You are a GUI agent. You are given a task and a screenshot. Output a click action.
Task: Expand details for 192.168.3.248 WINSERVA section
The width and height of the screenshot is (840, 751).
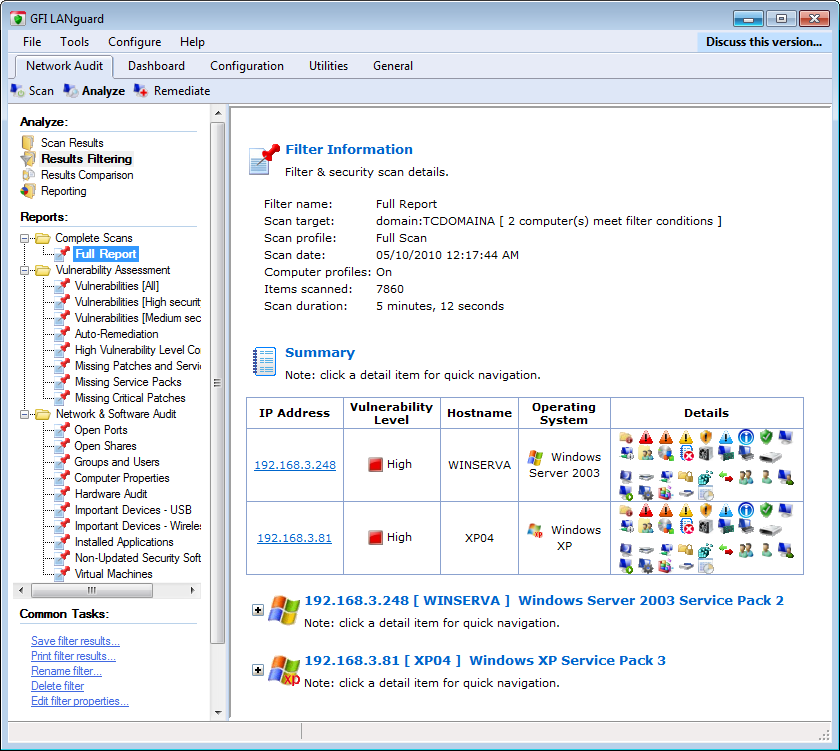point(258,610)
